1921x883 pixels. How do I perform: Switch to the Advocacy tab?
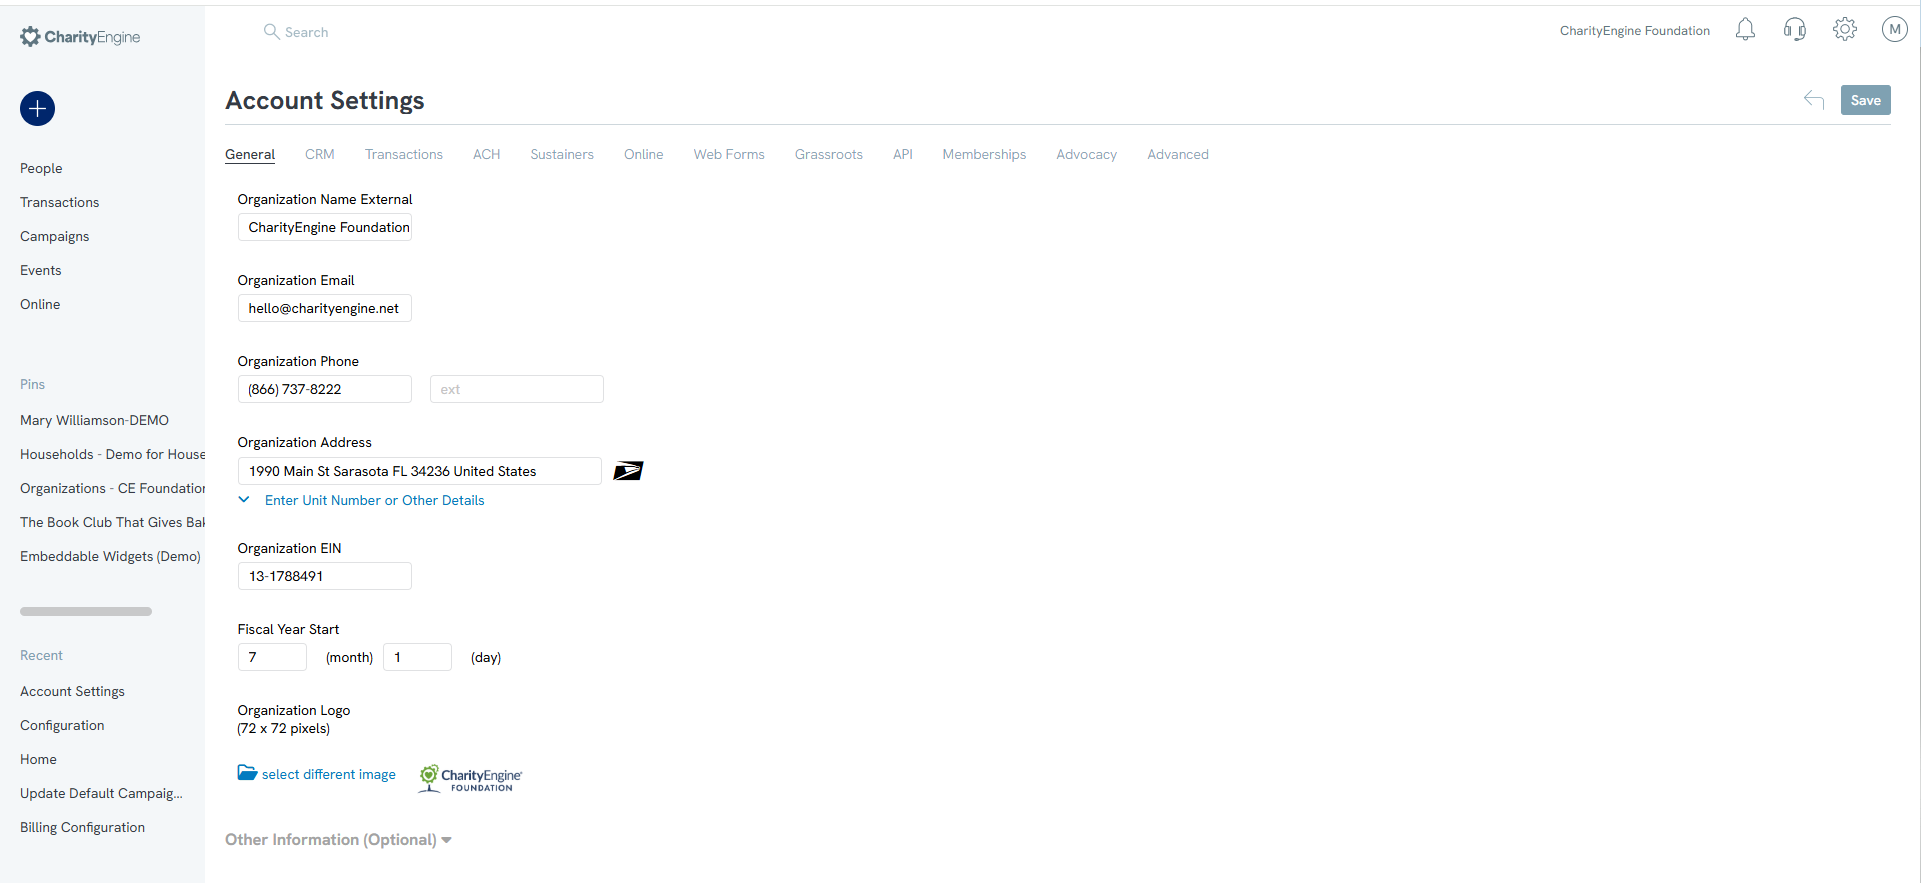pyautogui.click(x=1087, y=154)
